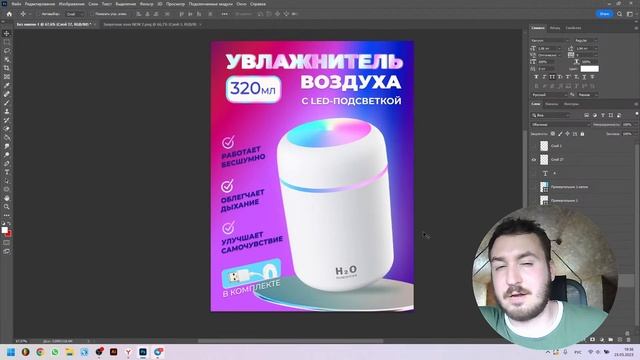Click the foreground color swatch

4,230
